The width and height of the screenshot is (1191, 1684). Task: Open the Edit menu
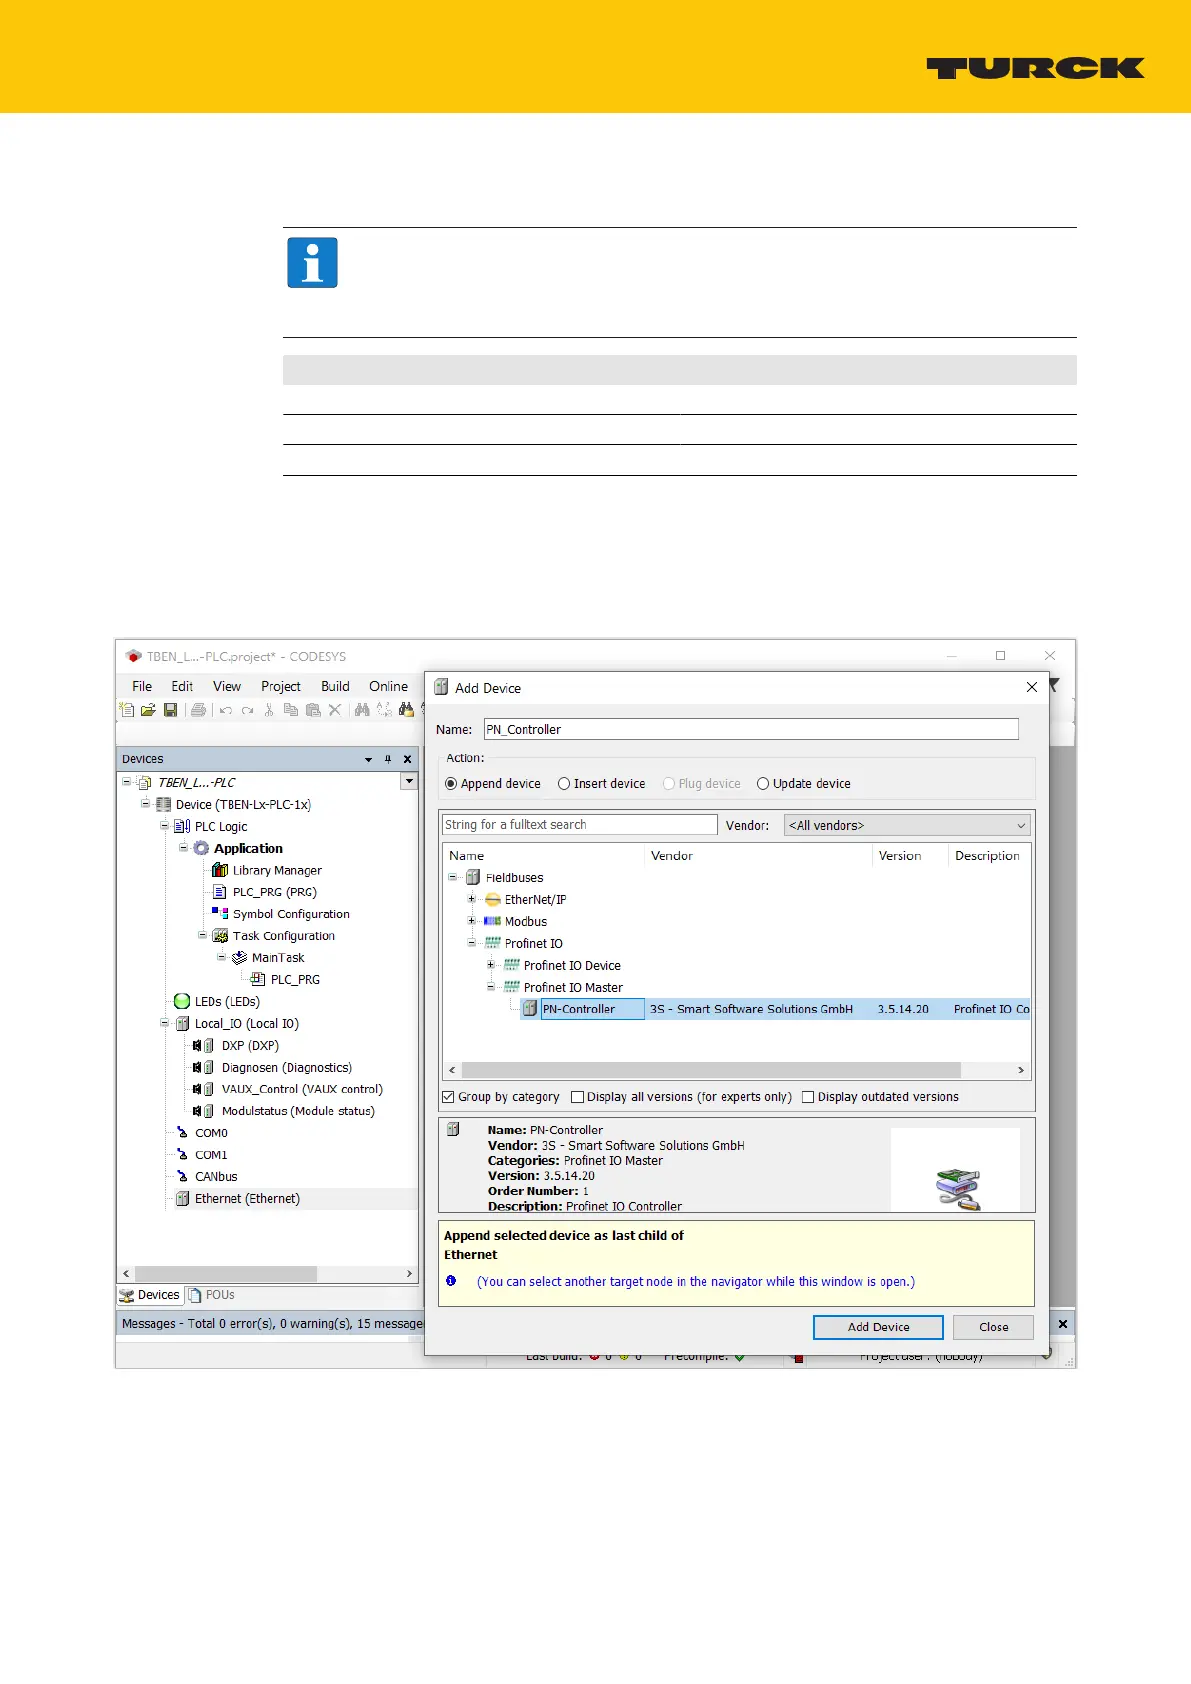[182, 686]
